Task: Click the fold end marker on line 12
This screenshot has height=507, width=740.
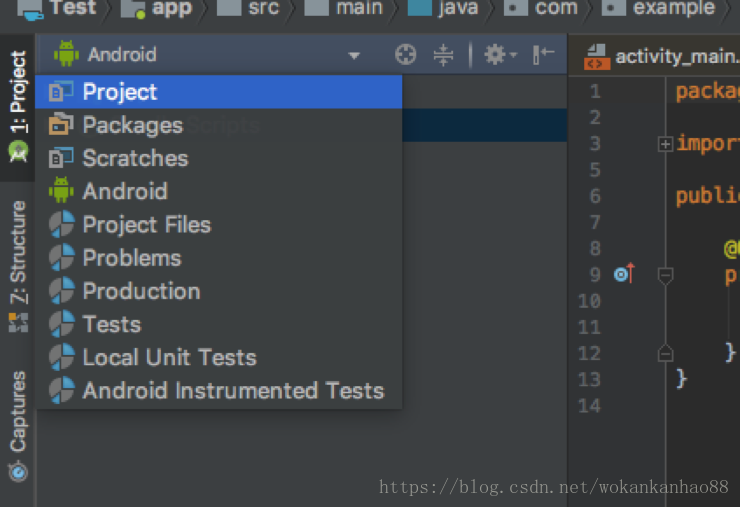Action: click(665, 353)
